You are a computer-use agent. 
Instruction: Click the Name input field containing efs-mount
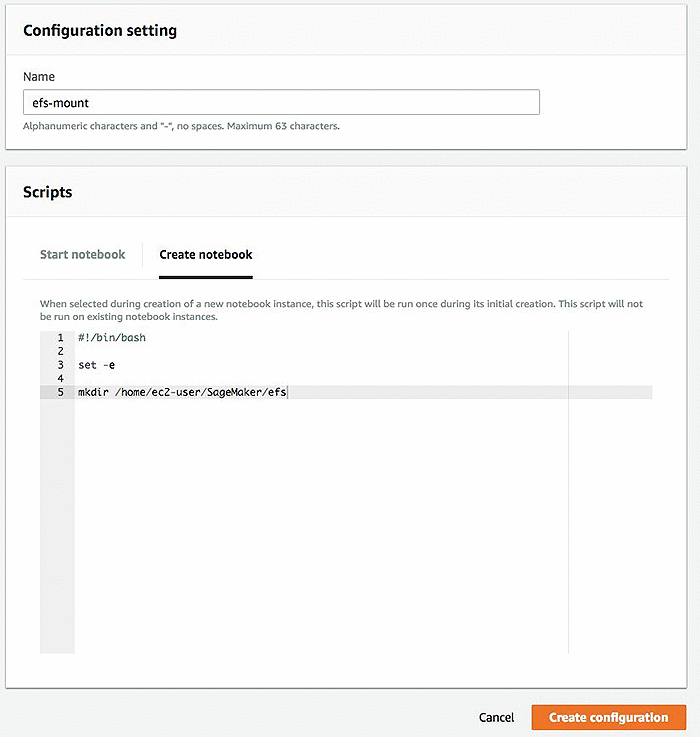tap(281, 102)
